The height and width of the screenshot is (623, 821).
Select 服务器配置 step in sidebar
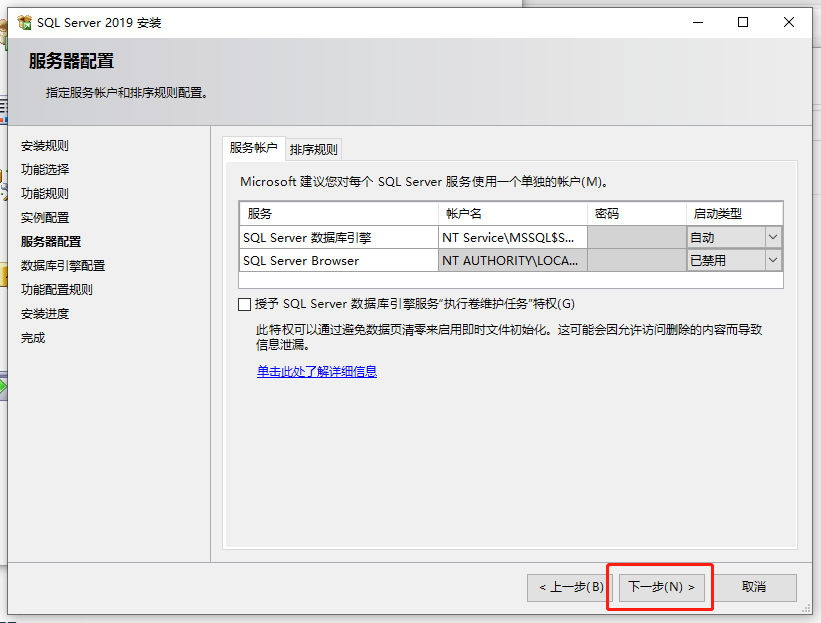(x=51, y=242)
